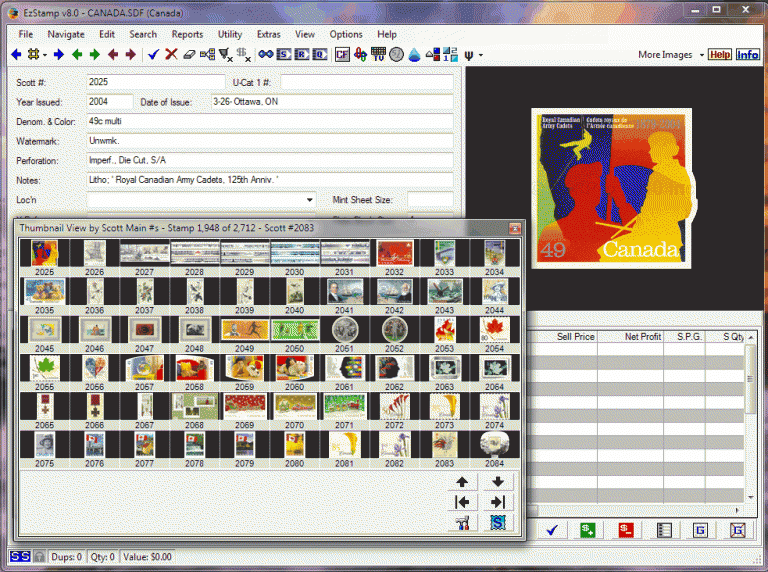Click the green dollar plus icon
This screenshot has width=768, height=572.
(588, 530)
